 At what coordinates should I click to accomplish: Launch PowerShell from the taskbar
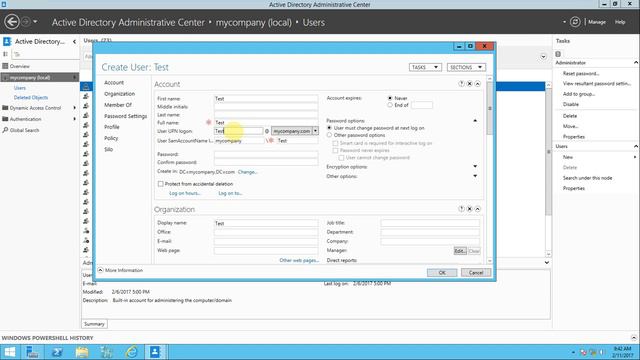click(x=57, y=352)
